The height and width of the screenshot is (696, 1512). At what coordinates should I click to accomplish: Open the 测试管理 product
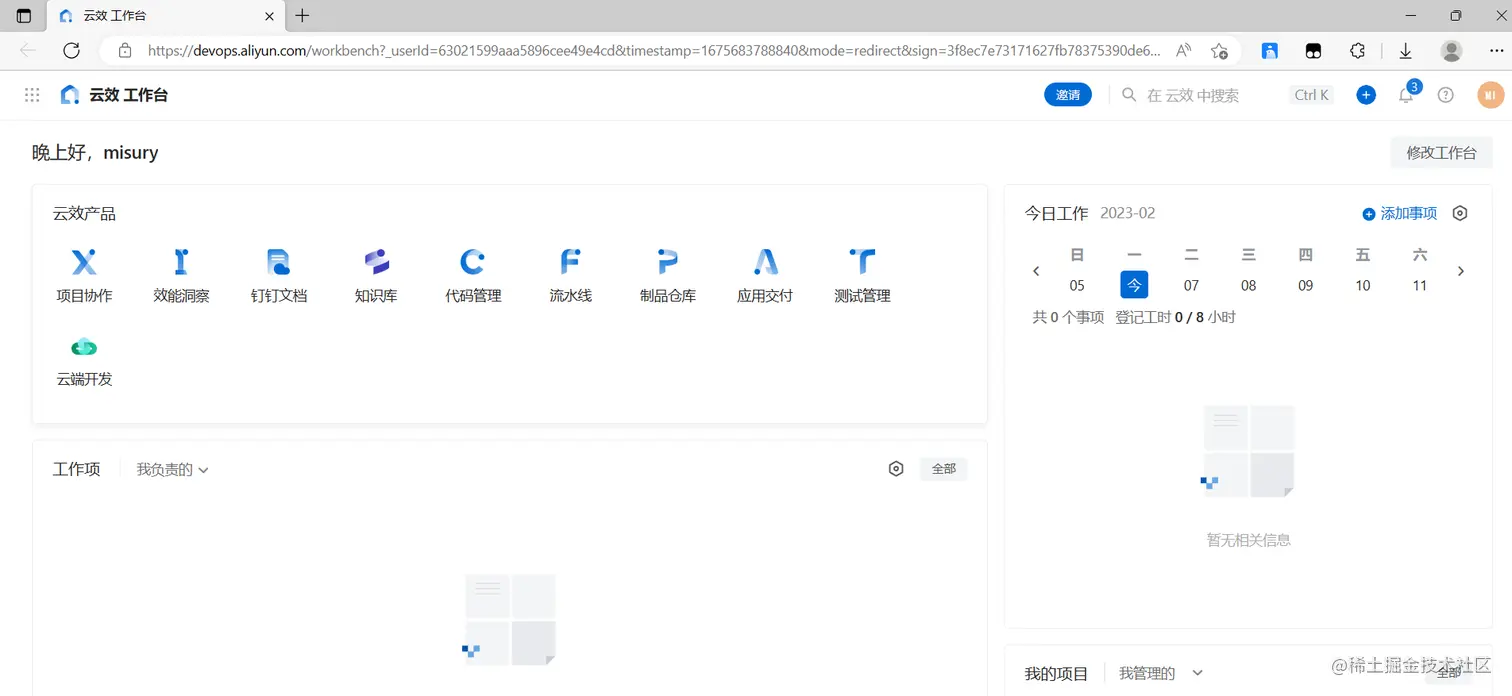pyautogui.click(x=862, y=276)
